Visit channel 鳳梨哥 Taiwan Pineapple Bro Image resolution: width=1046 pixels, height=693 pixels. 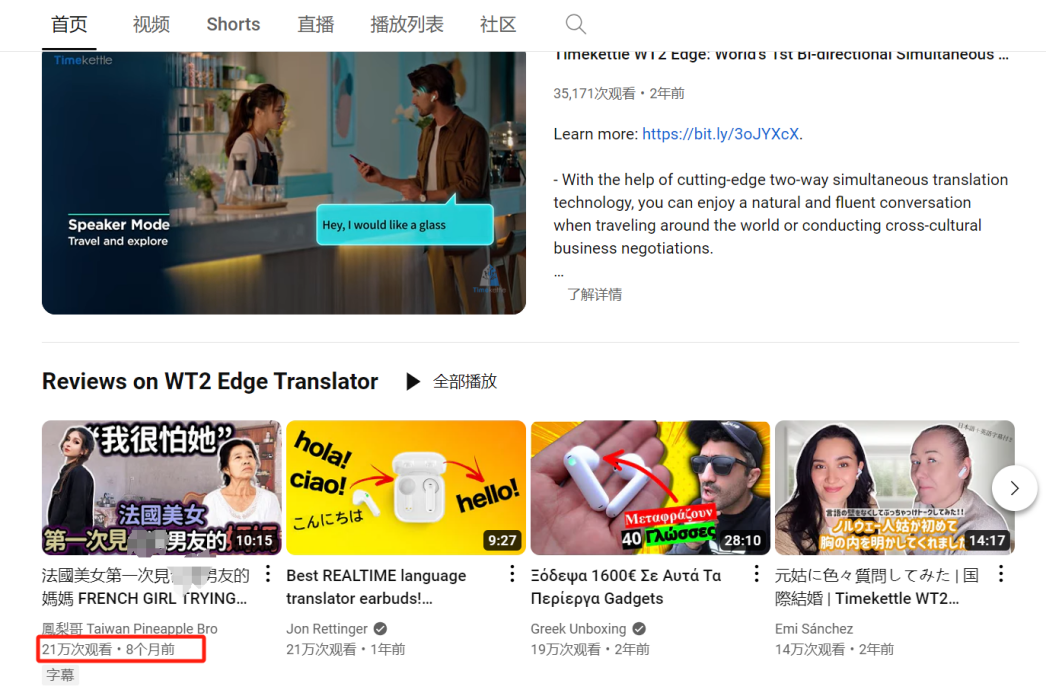[129, 628]
